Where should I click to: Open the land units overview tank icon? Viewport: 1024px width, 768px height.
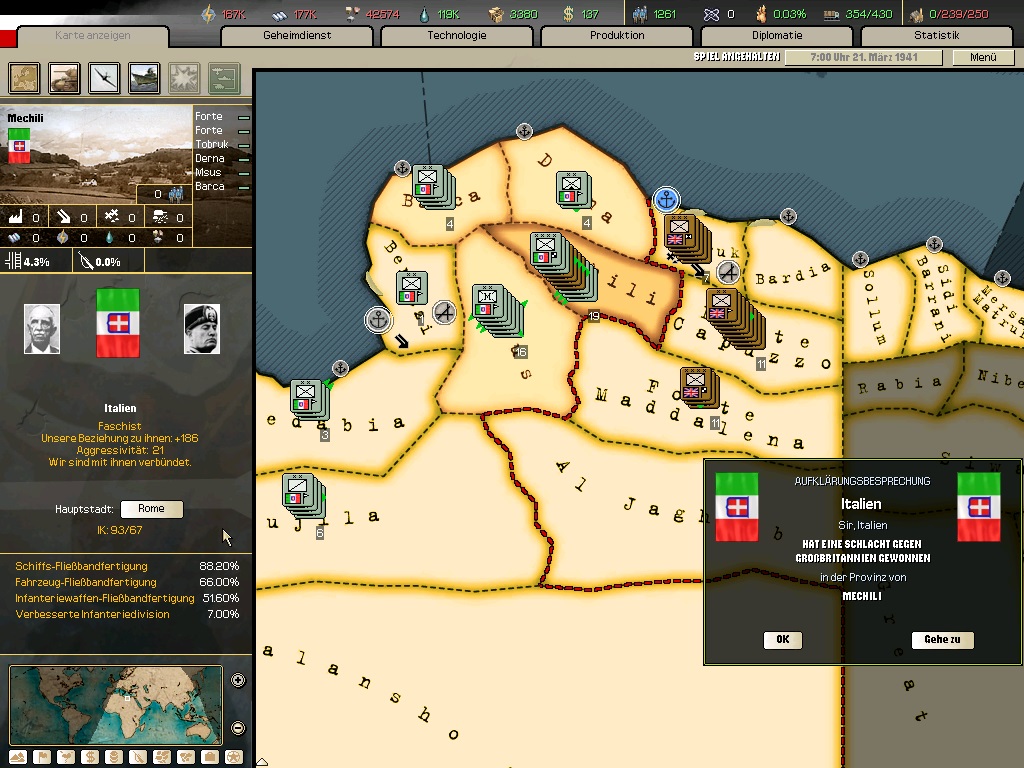(x=64, y=78)
